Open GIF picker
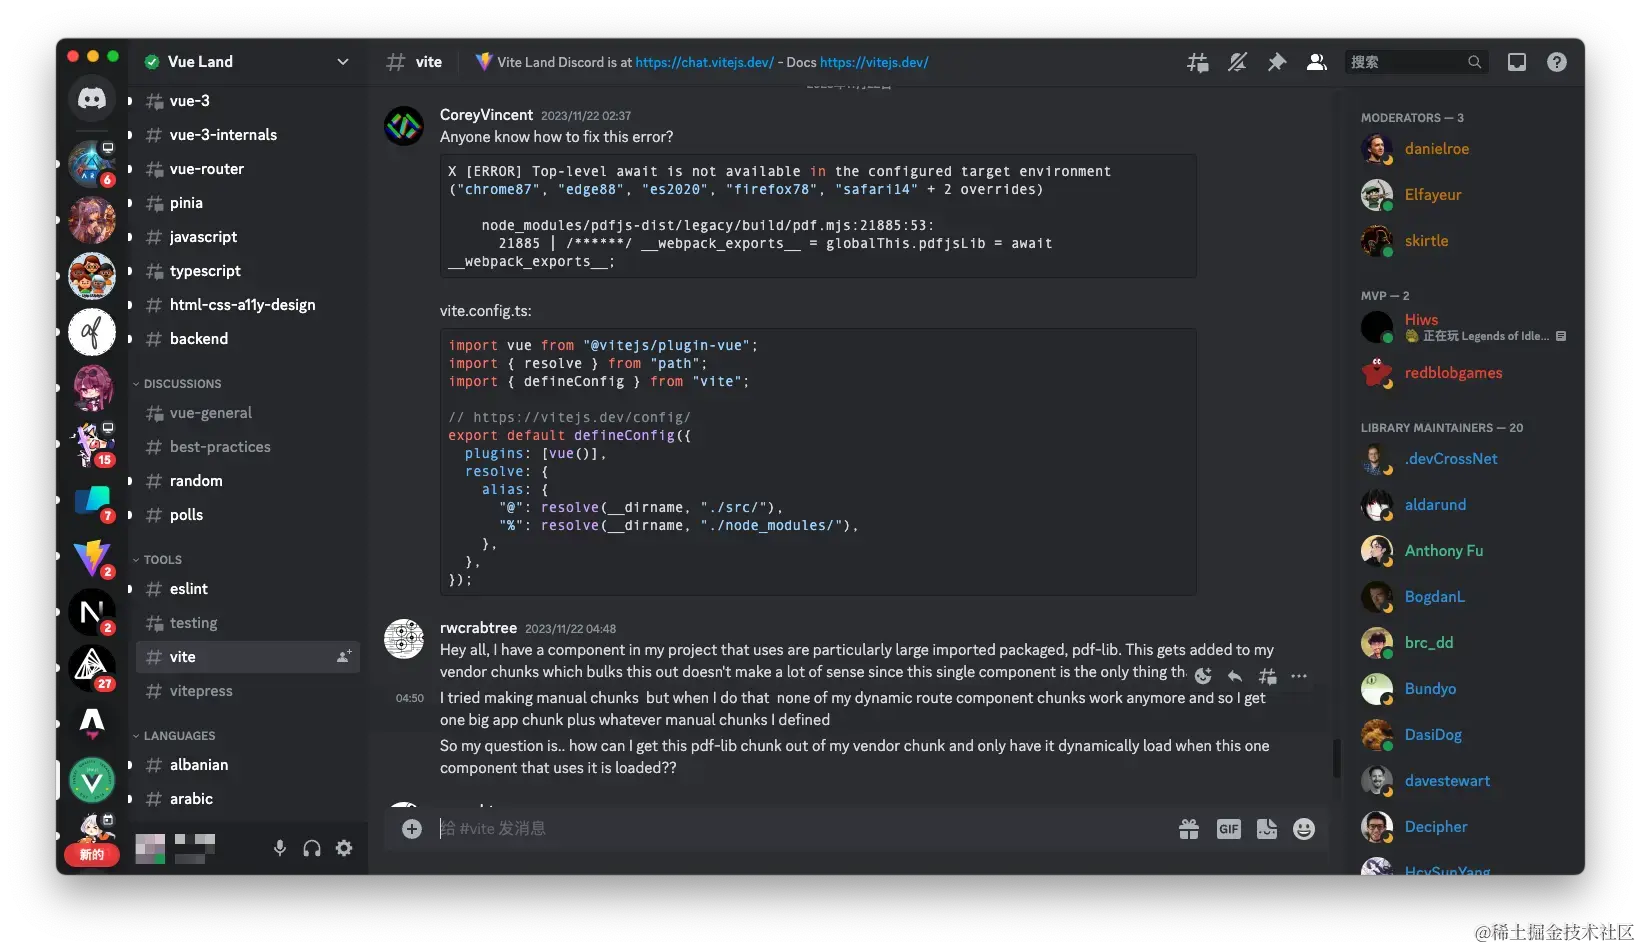Viewport: 1641px width, 949px height. click(x=1229, y=829)
